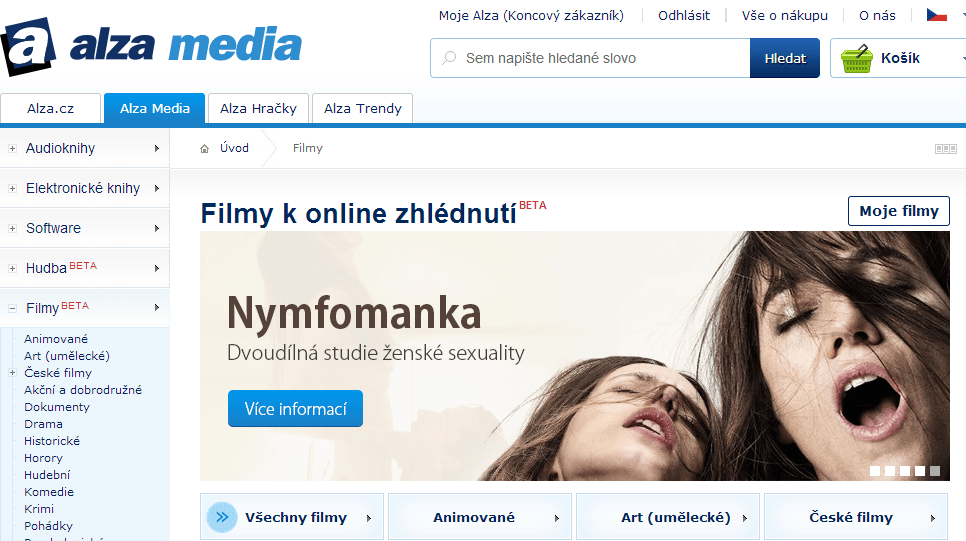The width and height of the screenshot is (966, 541).
Task: Open the Art (umělecké) category button below banner
Action: [x=668, y=517]
